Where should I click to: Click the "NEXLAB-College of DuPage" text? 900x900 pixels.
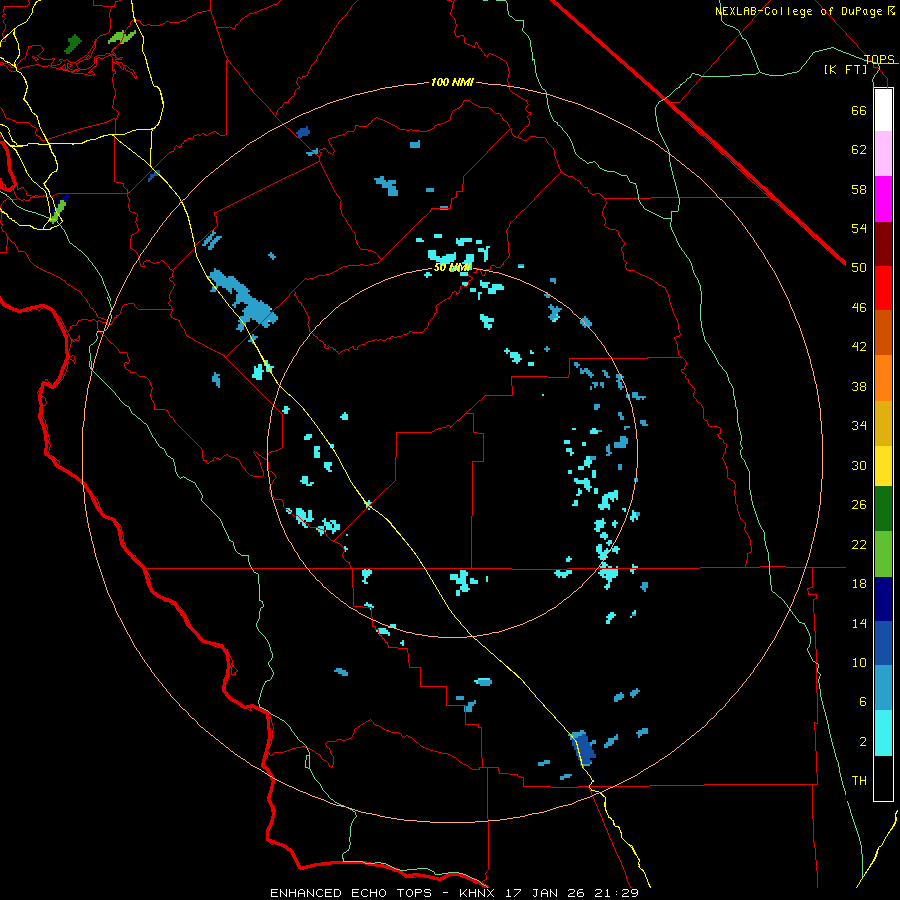[x=800, y=11]
